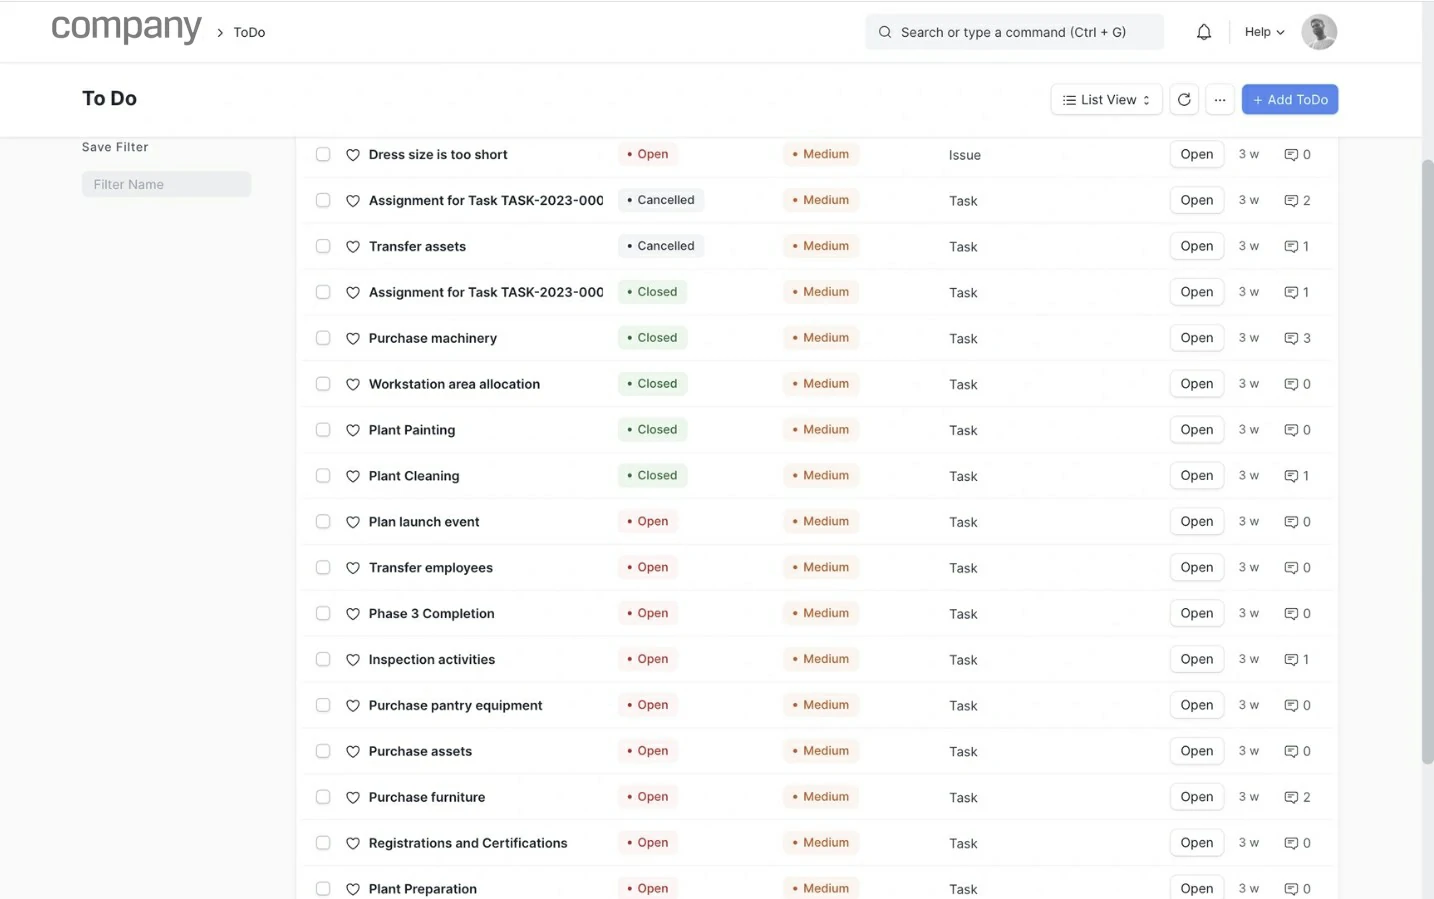Go to company home logo

coord(126,28)
